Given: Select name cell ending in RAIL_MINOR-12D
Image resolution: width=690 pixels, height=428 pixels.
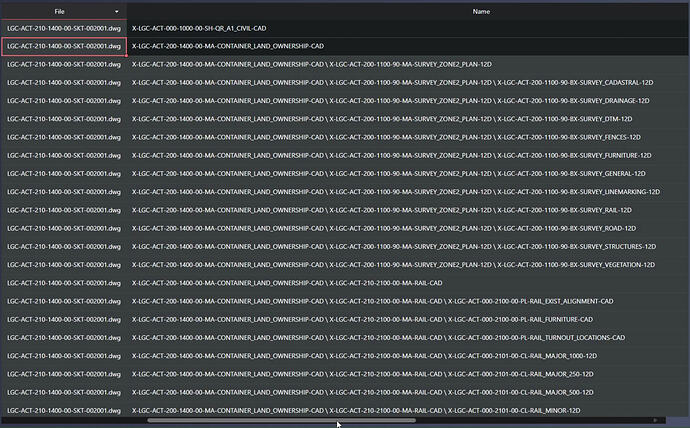Looking at the screenshot, I should click(408, 410).
